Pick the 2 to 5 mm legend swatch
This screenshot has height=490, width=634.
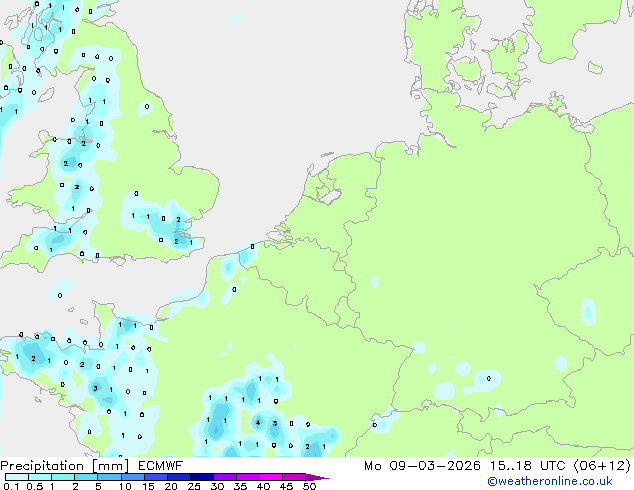click(86, 477)
